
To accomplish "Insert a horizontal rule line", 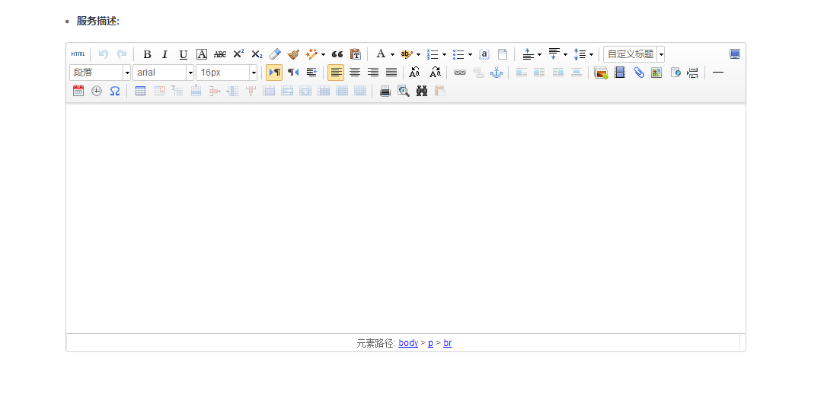I will point(718,72).
